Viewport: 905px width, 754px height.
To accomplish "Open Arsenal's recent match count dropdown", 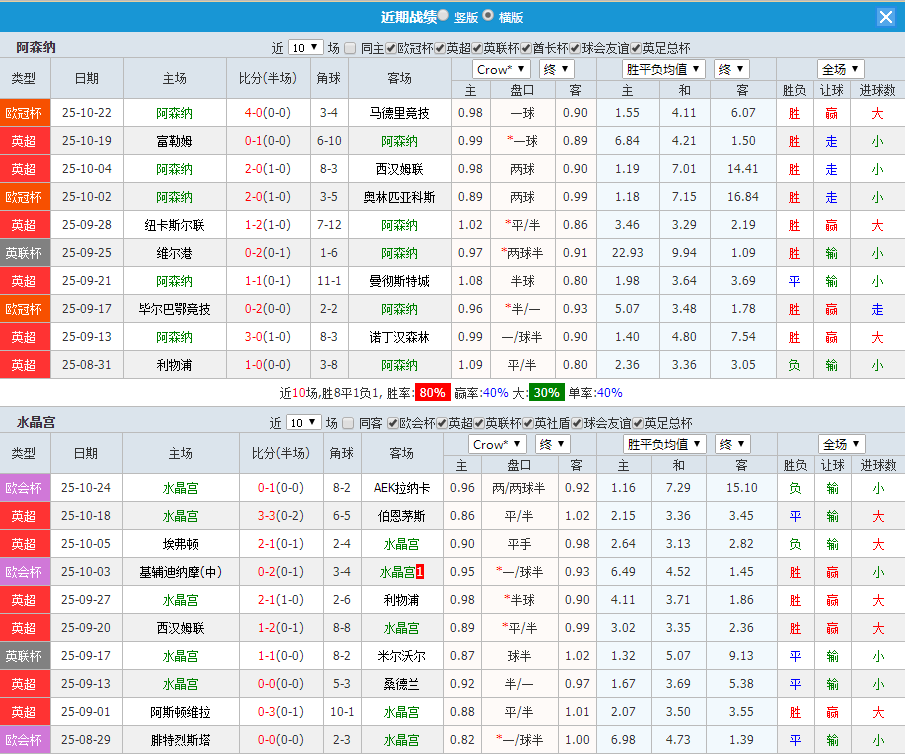I will [304, 46].
